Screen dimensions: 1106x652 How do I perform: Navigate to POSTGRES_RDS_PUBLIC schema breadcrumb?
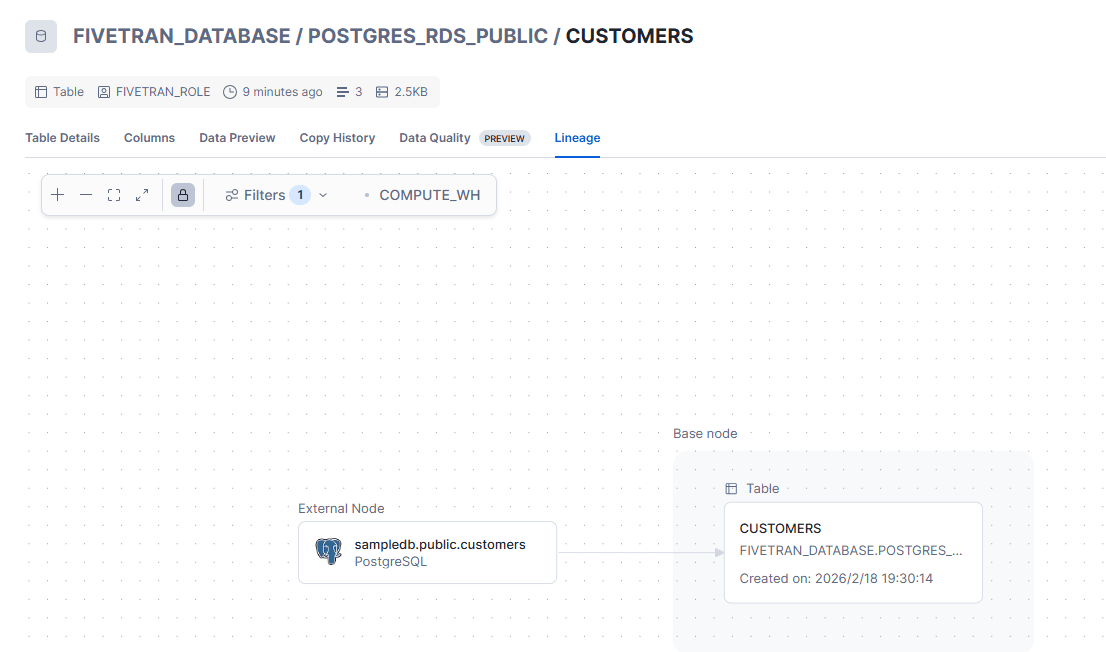tap(428, 36)
